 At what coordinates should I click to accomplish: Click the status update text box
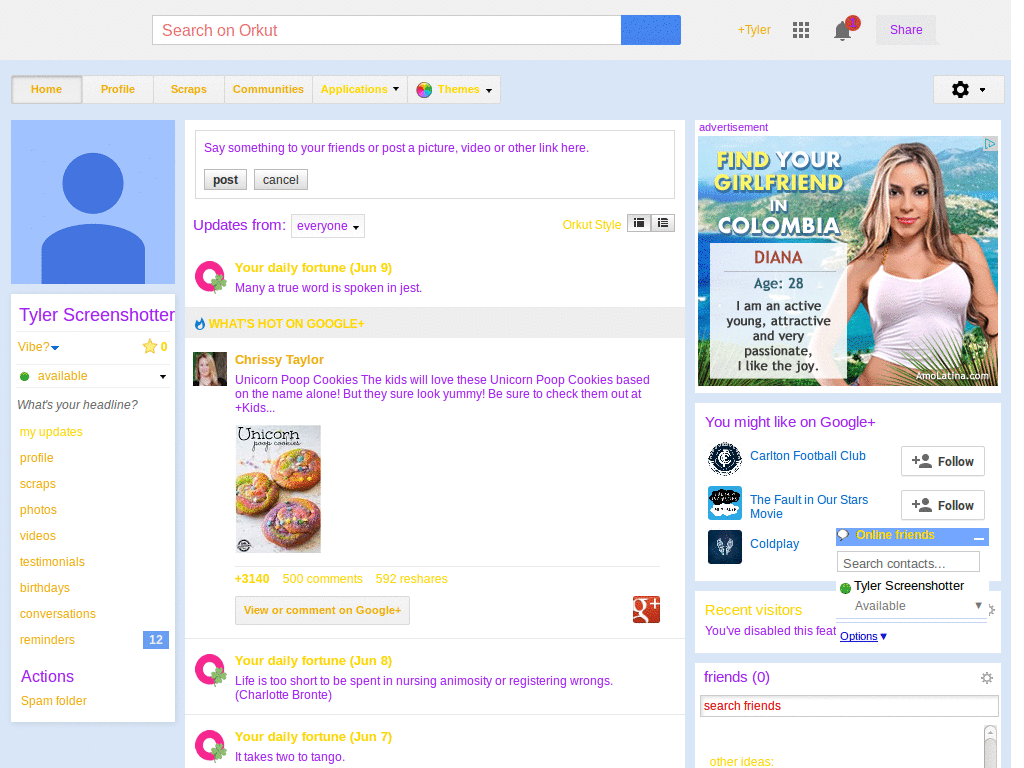pos(434,148)
